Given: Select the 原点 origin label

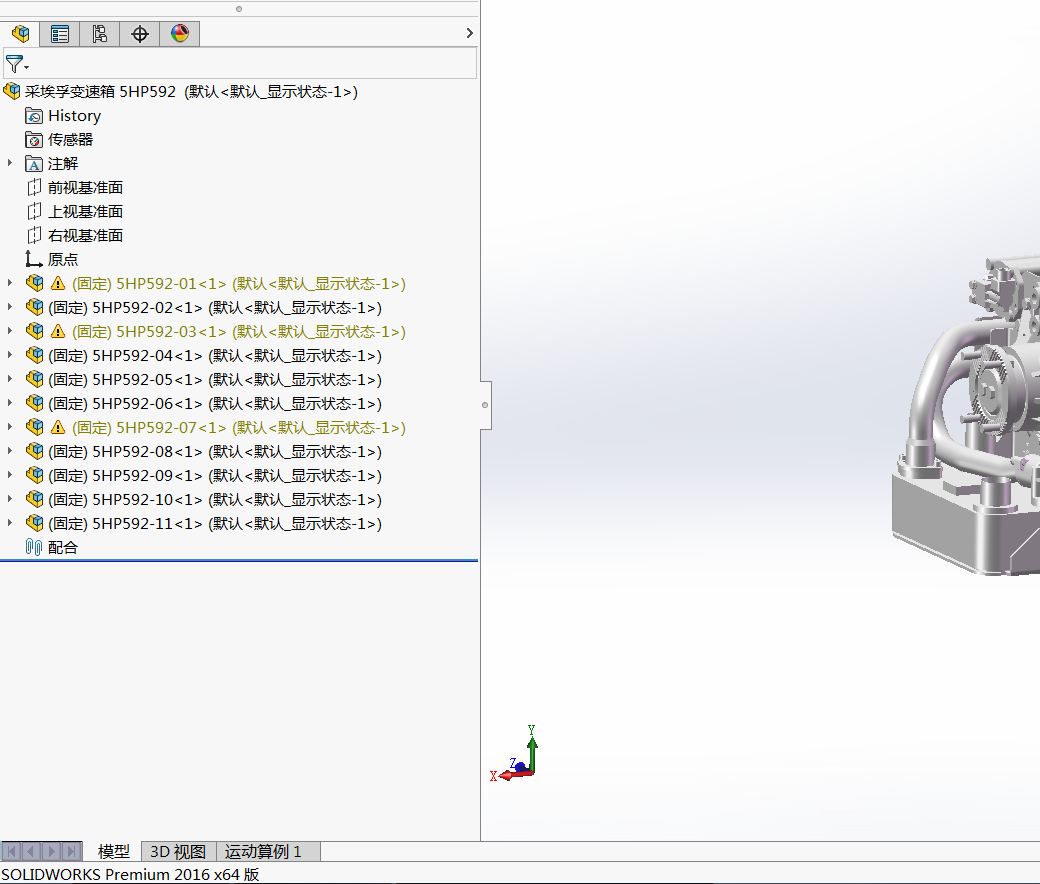Looking at the screenshot, I should coord(62,259).
